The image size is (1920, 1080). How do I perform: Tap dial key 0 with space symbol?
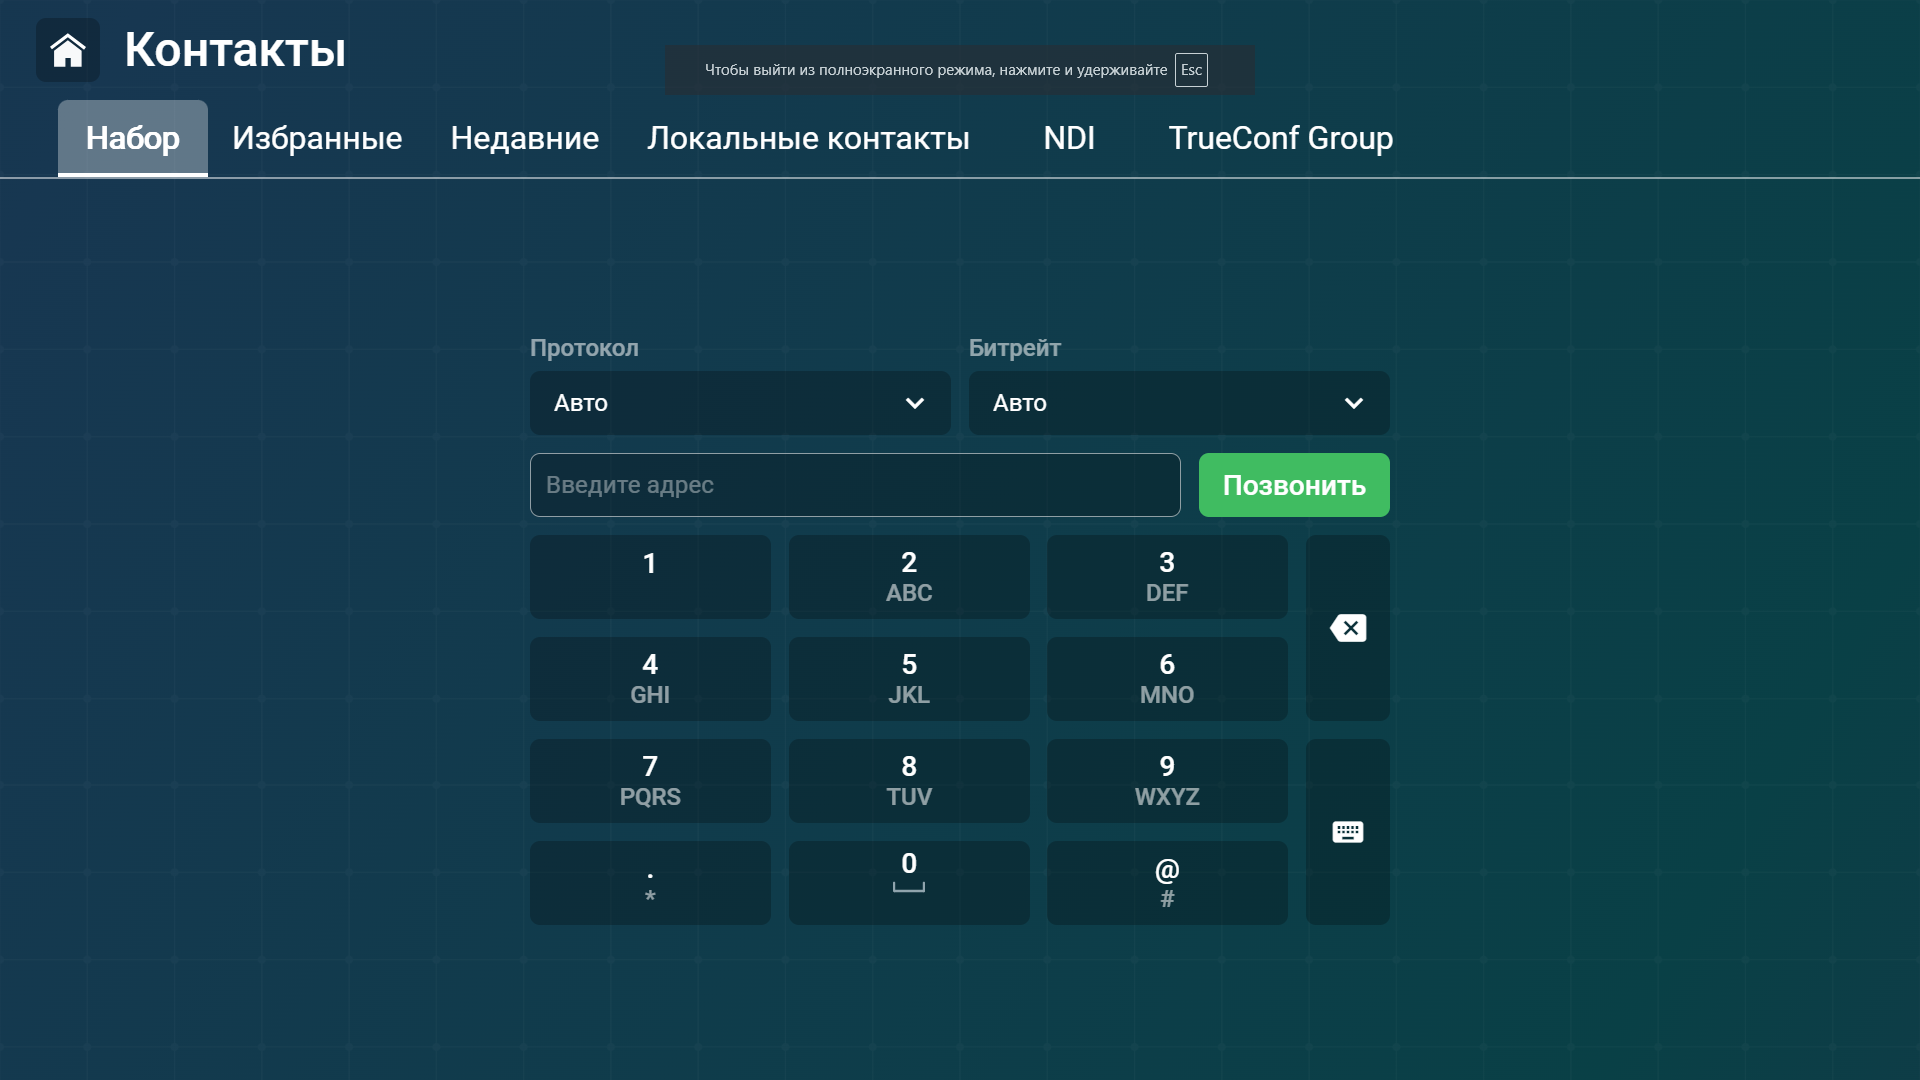pos(909,883)
